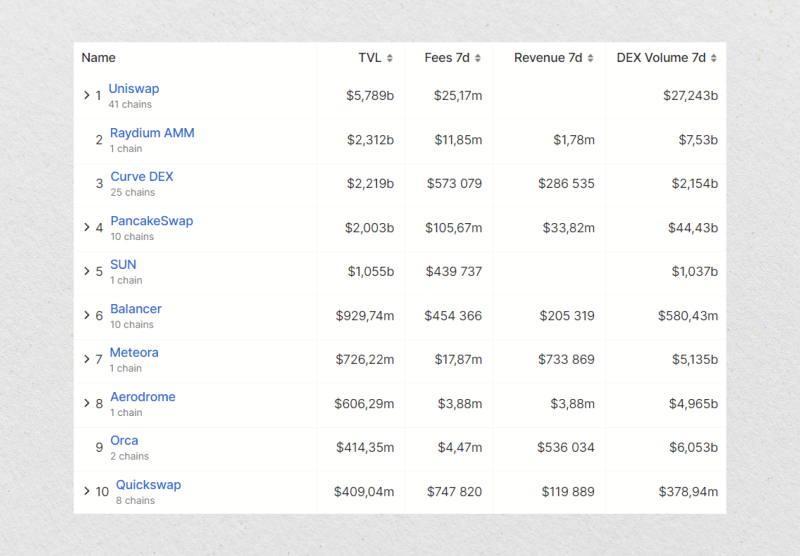The width and height of the screenshot is (800, 556).
Task: Select Uniswap volume value $27,243b
Action: (690, 95)
